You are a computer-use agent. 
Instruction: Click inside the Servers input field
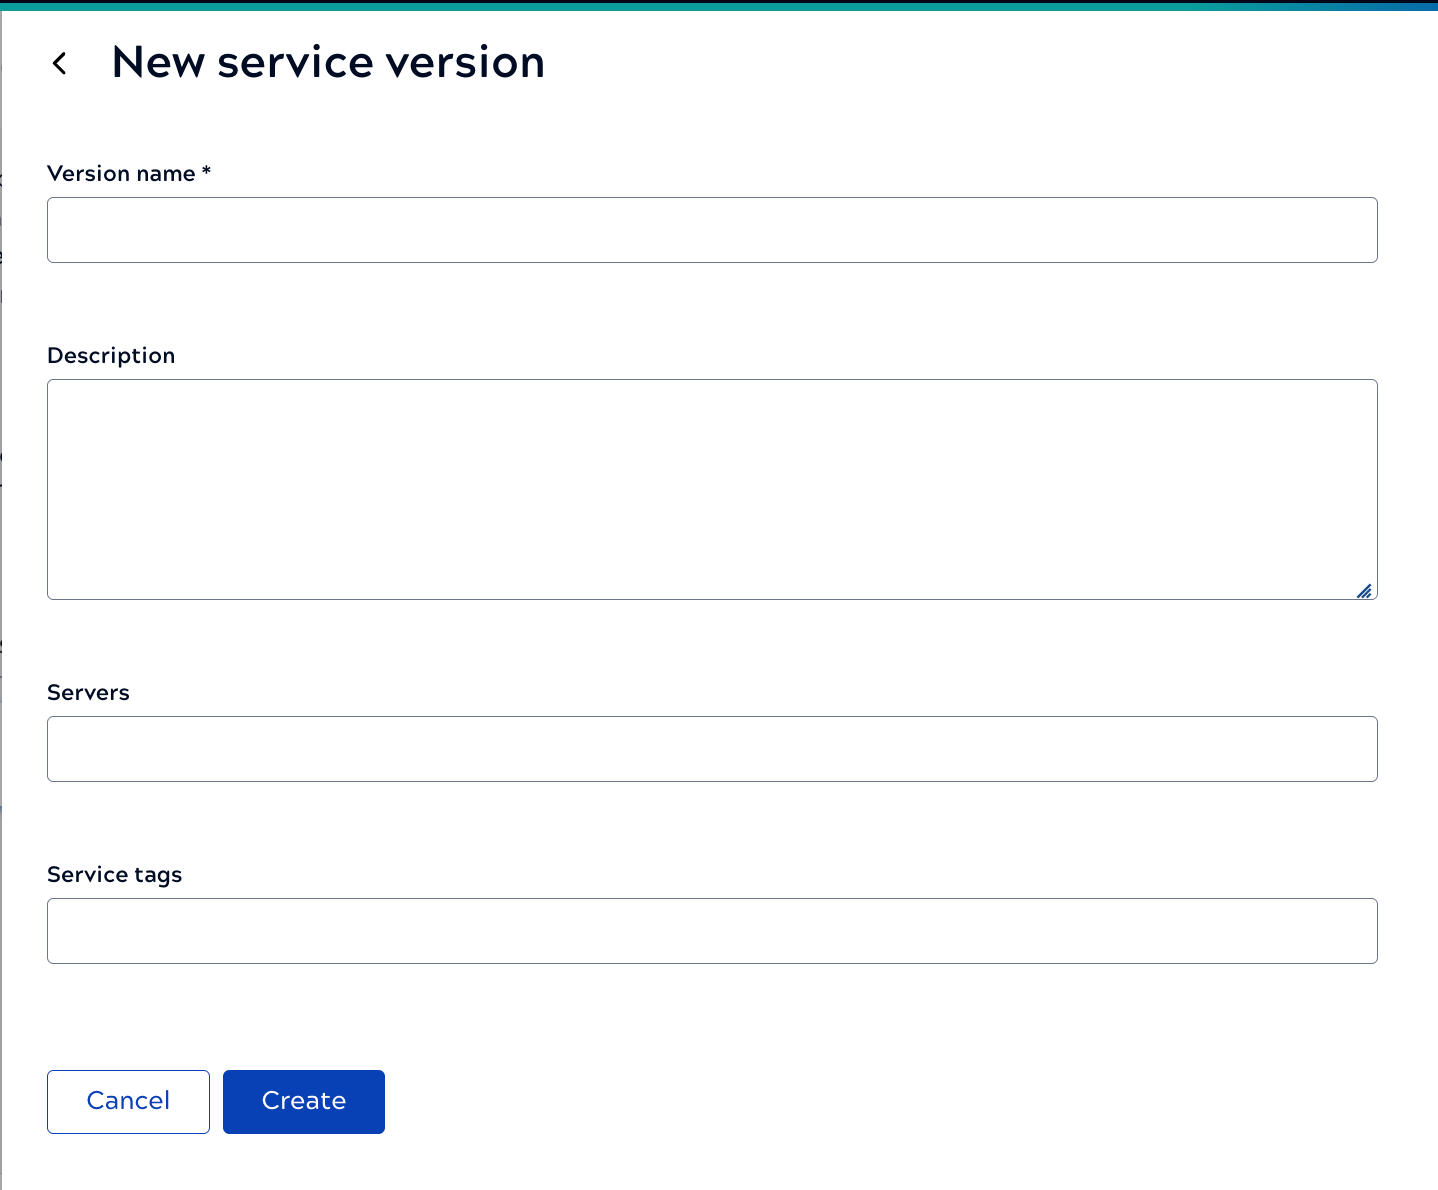[x=712, y=749]
